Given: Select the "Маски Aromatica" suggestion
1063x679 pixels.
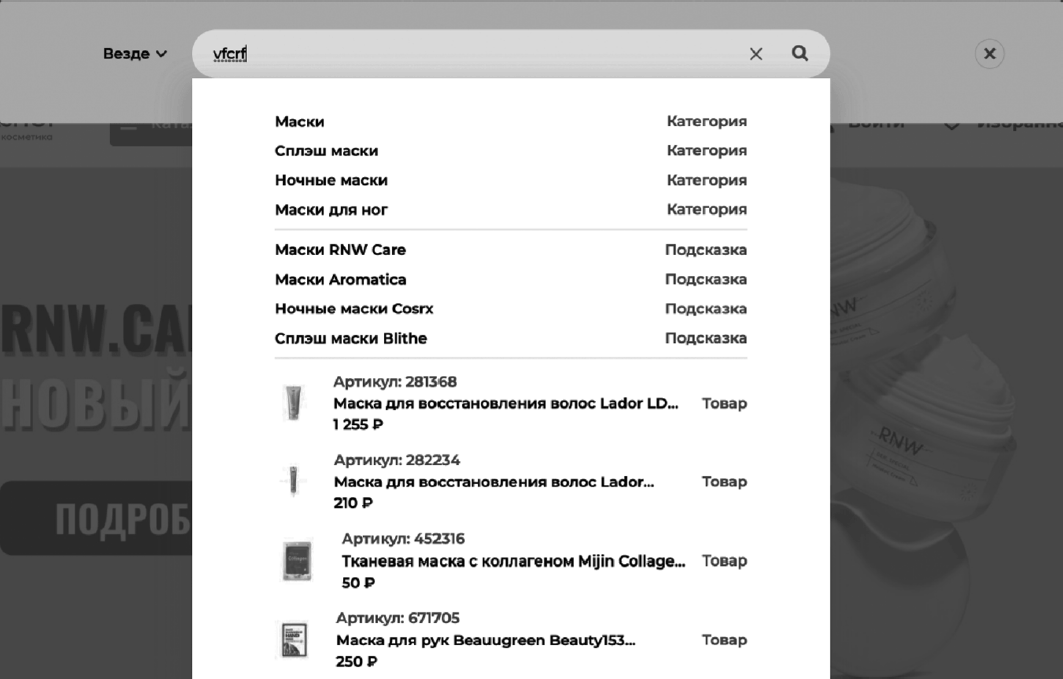Looking at the screenshot, I should click(x=340, y=280).
